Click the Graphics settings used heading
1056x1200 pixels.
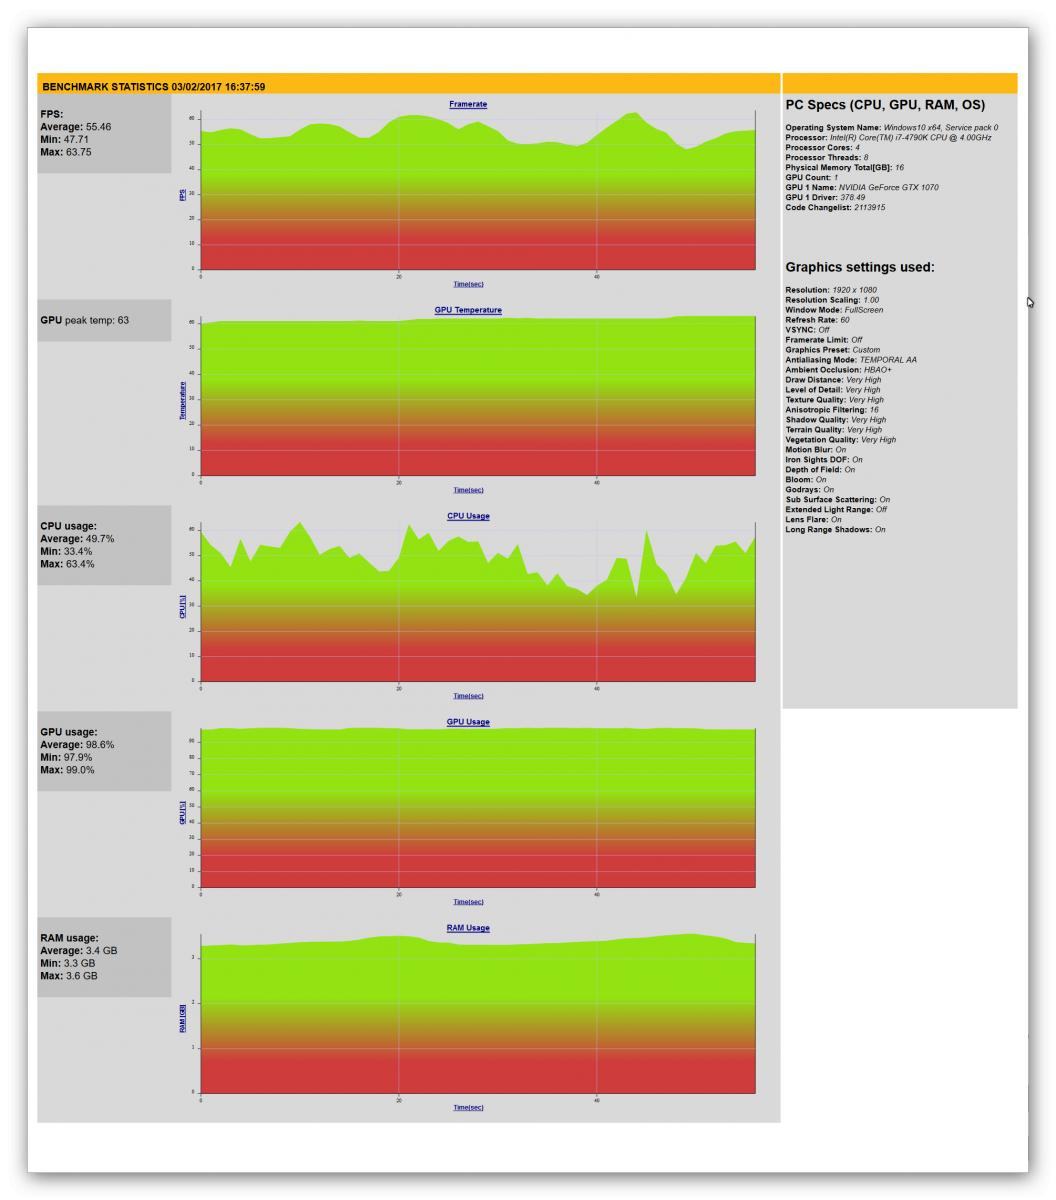click(860, 268)
